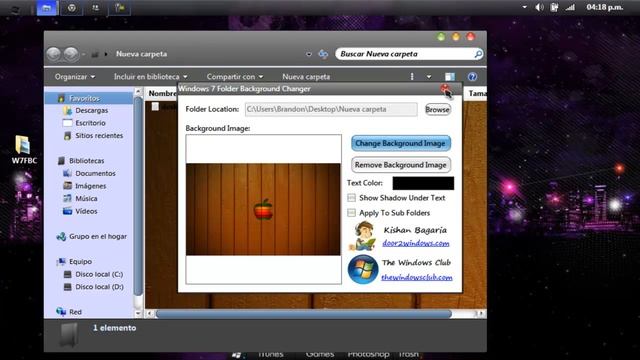
Task: Open Incluir en biblioteca dropdown
Action: pos(151,77)
